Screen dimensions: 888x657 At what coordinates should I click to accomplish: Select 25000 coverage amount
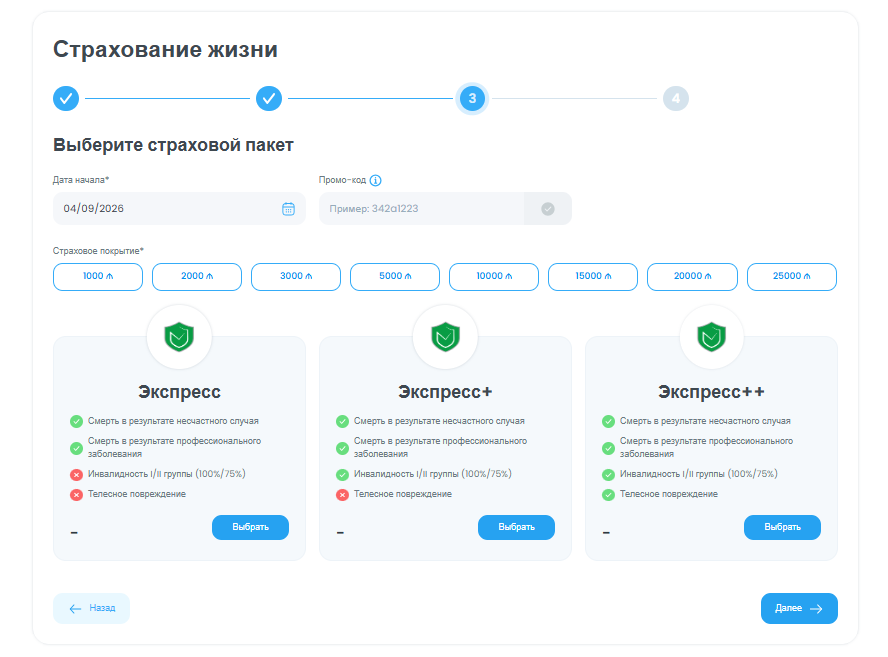[791, 277]
